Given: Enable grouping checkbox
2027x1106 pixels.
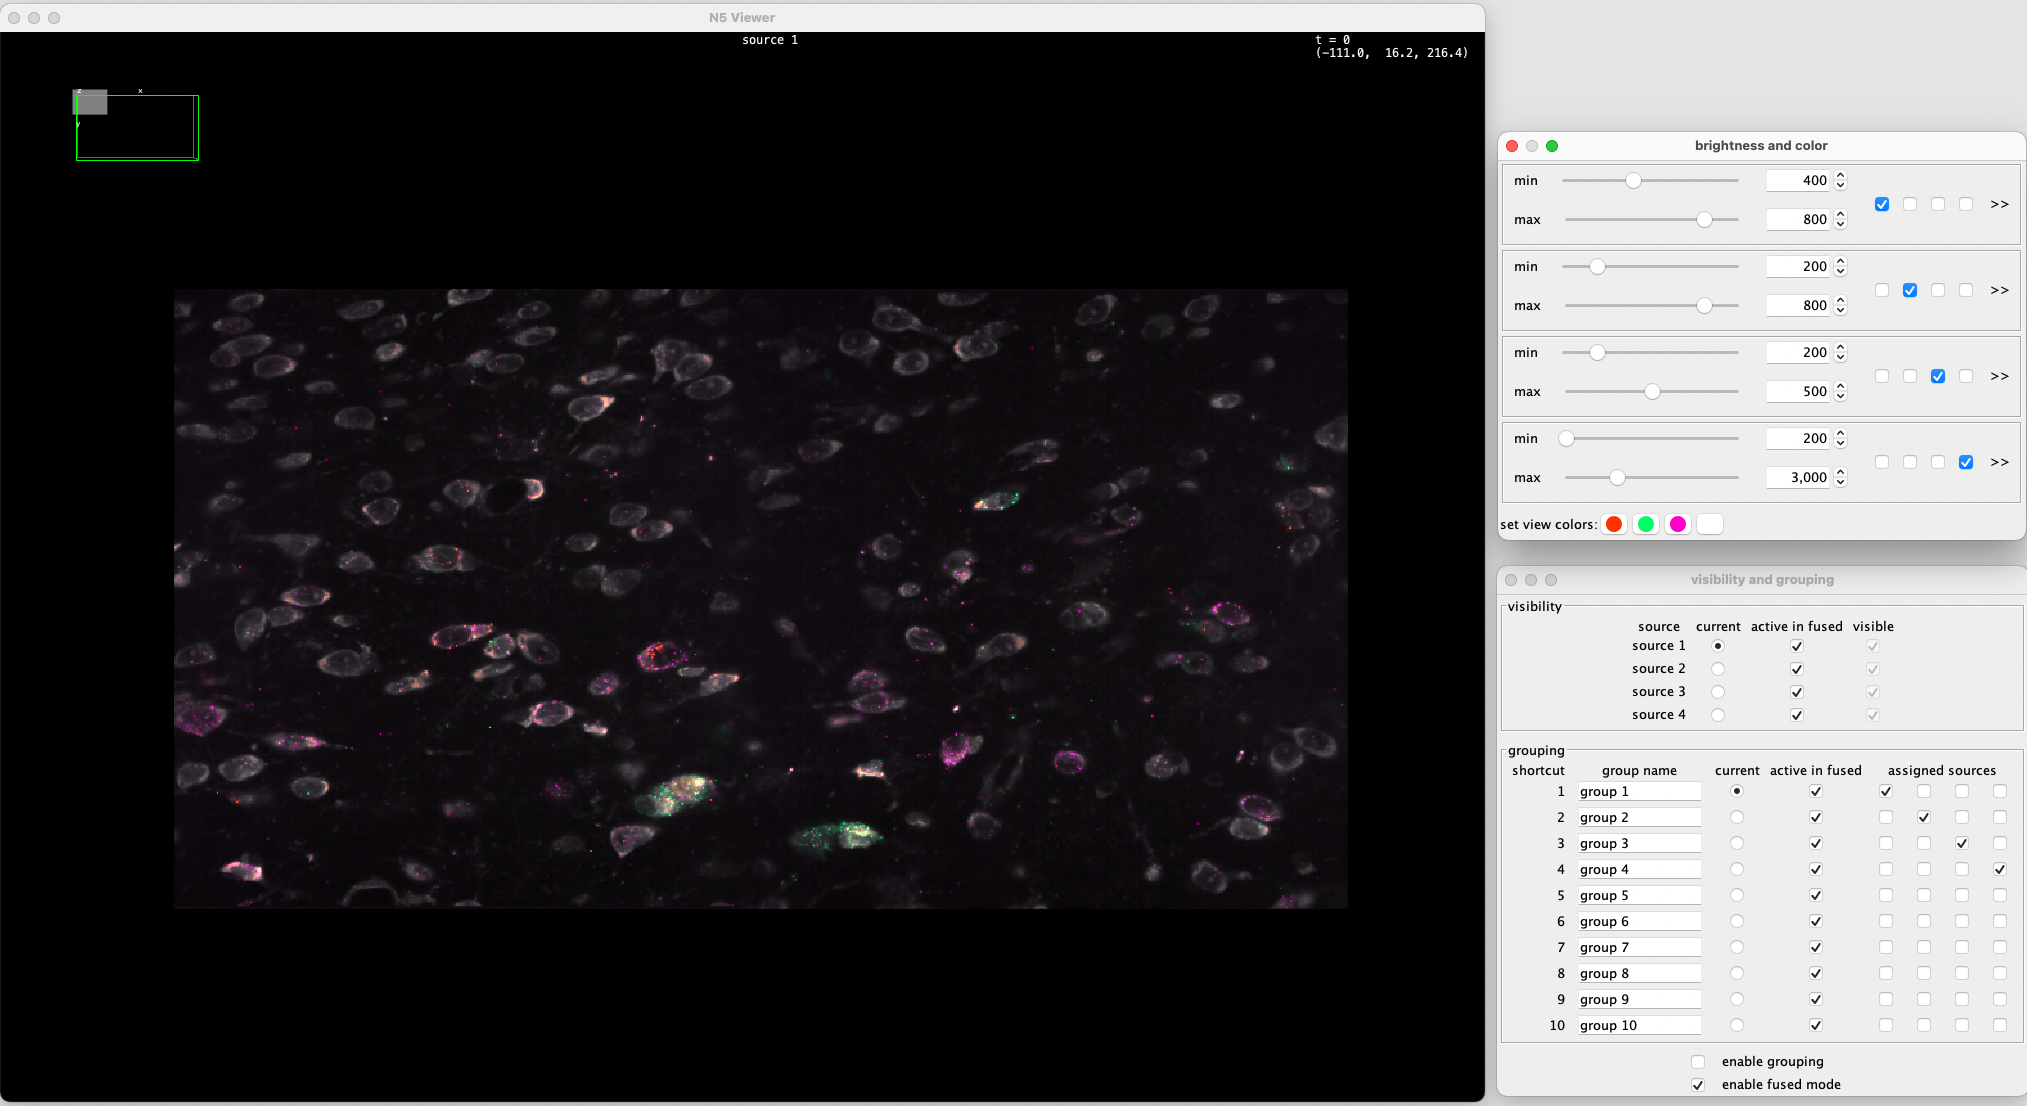Looking at the screenshot, I should click(1698, 1062).
